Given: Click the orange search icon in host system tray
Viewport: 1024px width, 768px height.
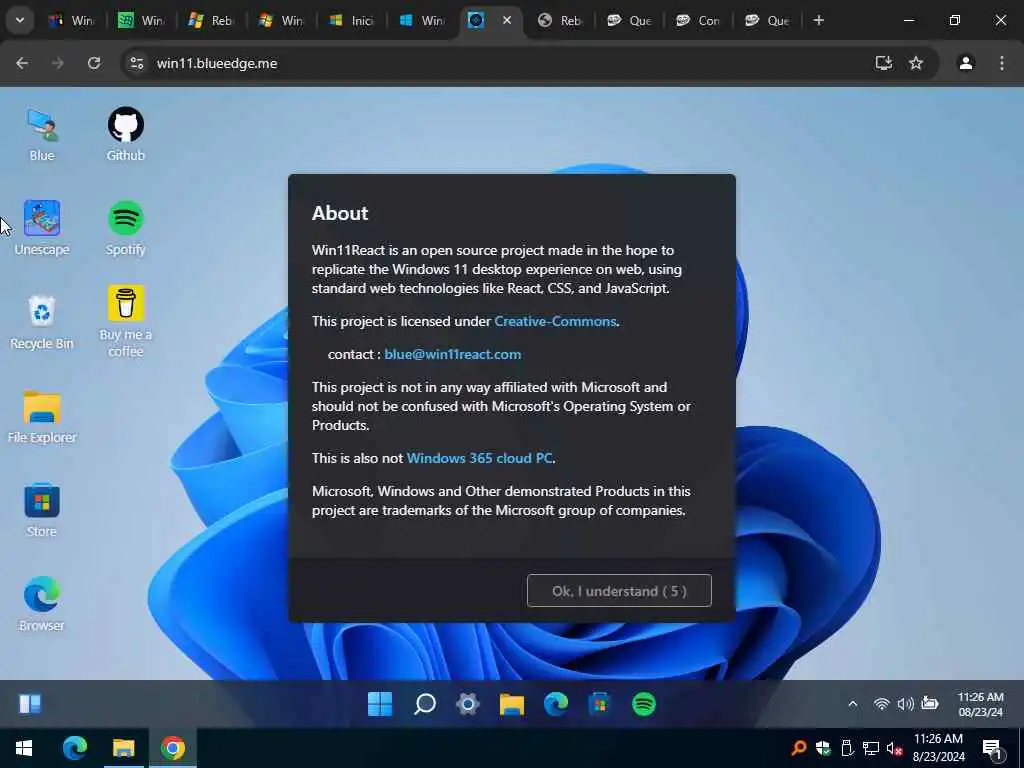Looking at the screenshot, I should [x=798, y=748].
